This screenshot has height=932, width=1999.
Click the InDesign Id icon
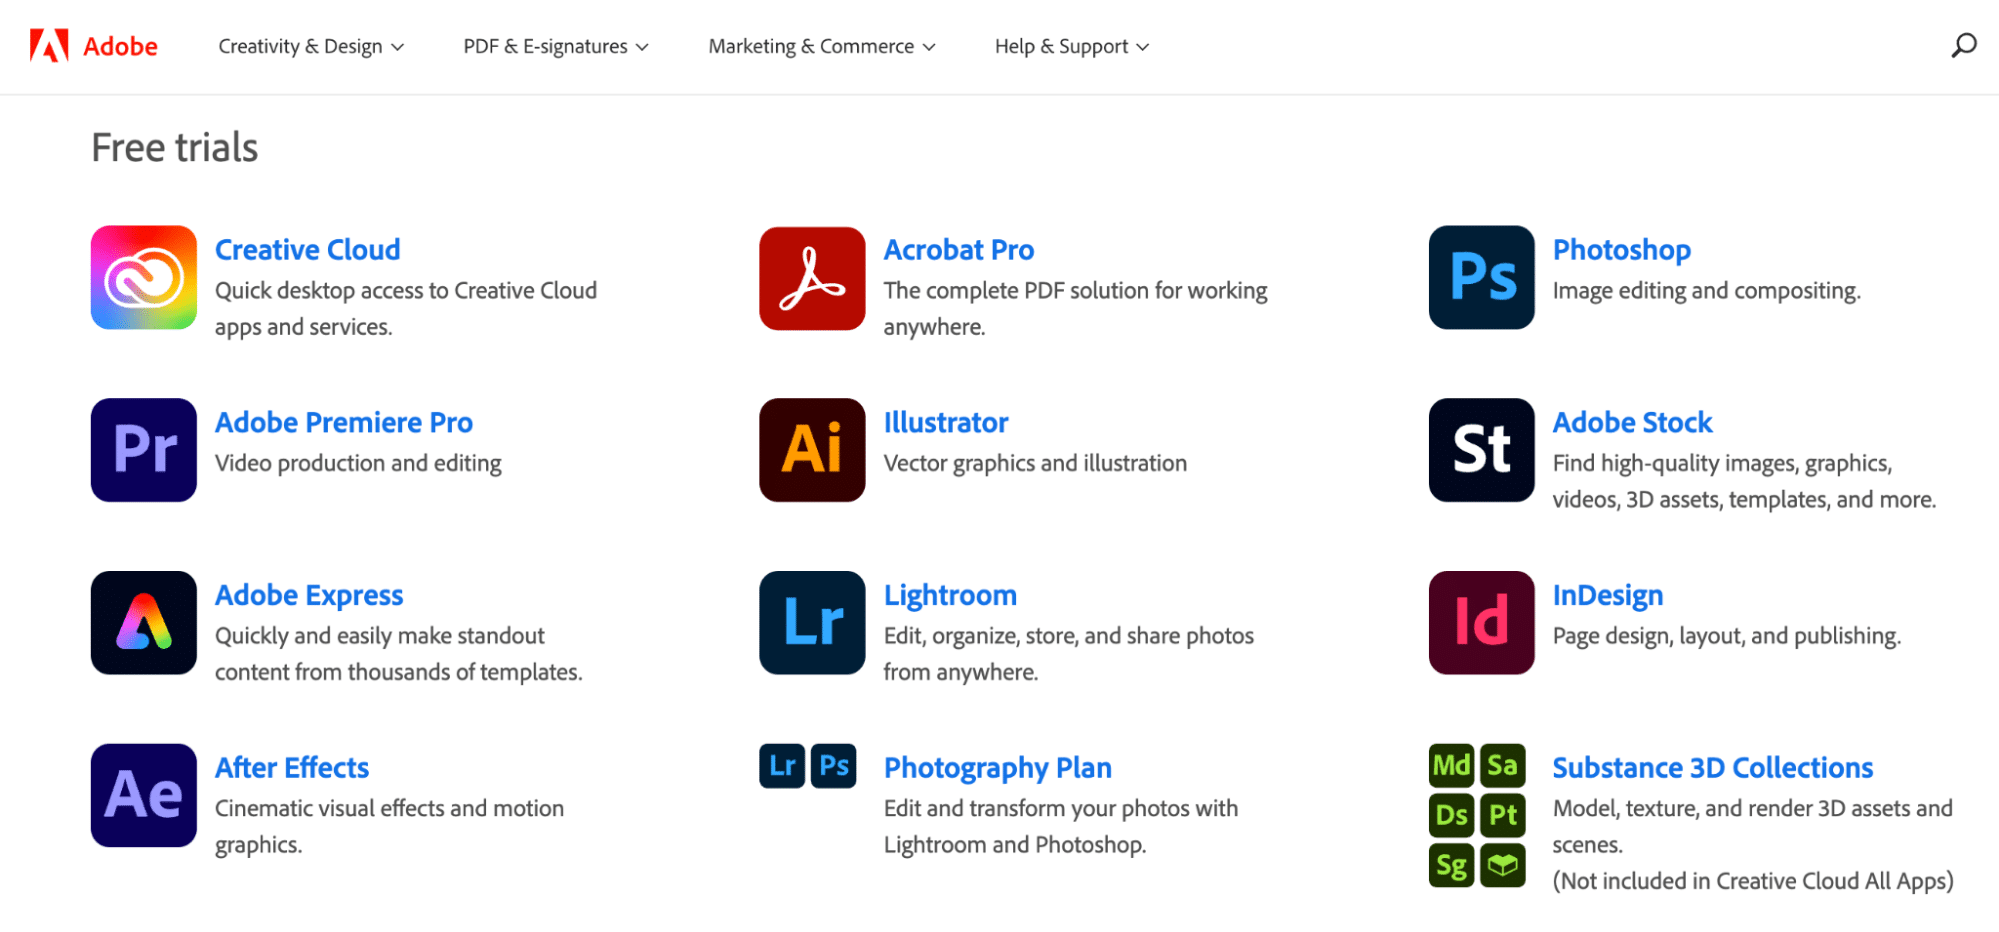[x=1481, y=623]
